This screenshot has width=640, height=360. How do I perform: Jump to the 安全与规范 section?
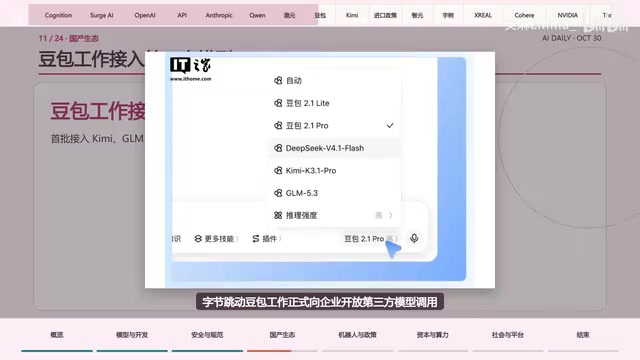coord(207,335)
